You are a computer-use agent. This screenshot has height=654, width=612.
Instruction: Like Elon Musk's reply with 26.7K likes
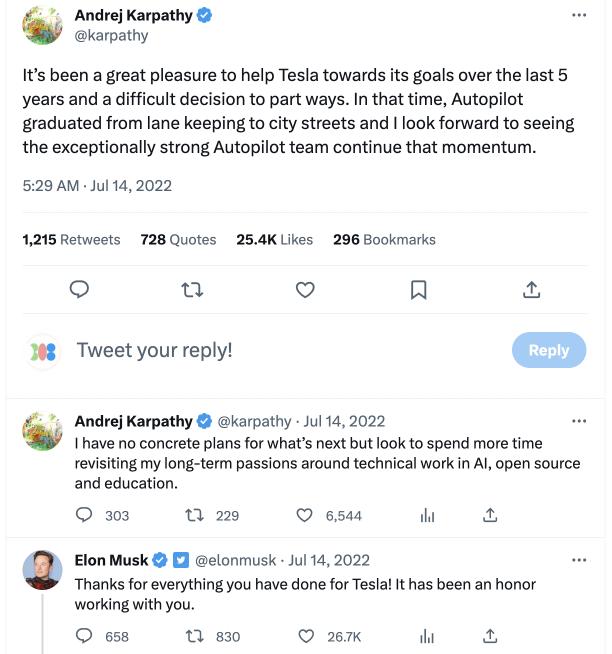(x=306, y=636)
